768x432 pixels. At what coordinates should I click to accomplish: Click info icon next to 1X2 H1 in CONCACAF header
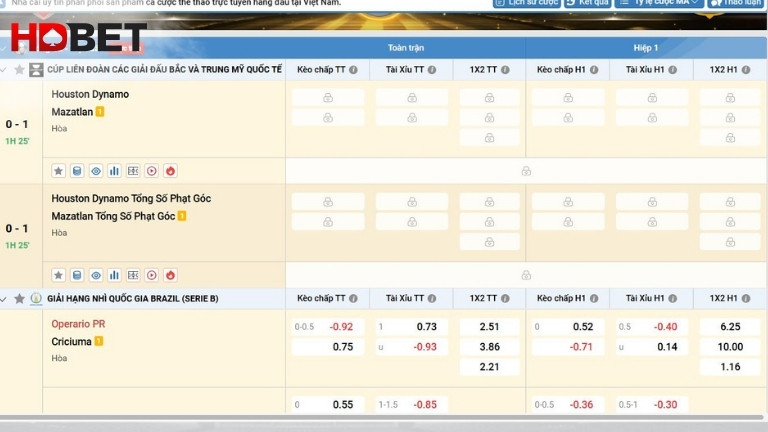point(745,70)
